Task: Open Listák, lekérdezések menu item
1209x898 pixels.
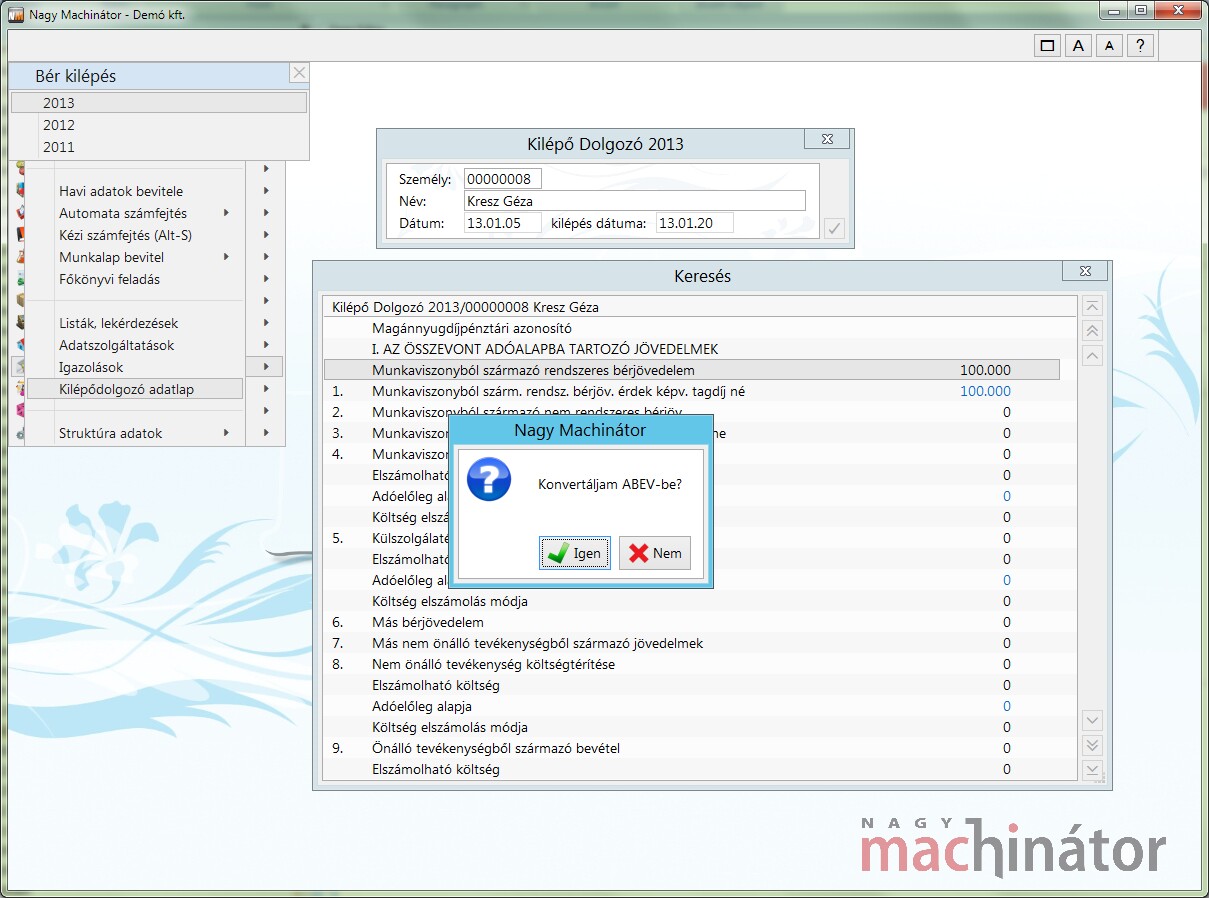Action: pyautogui.click(x=135, y=323)
